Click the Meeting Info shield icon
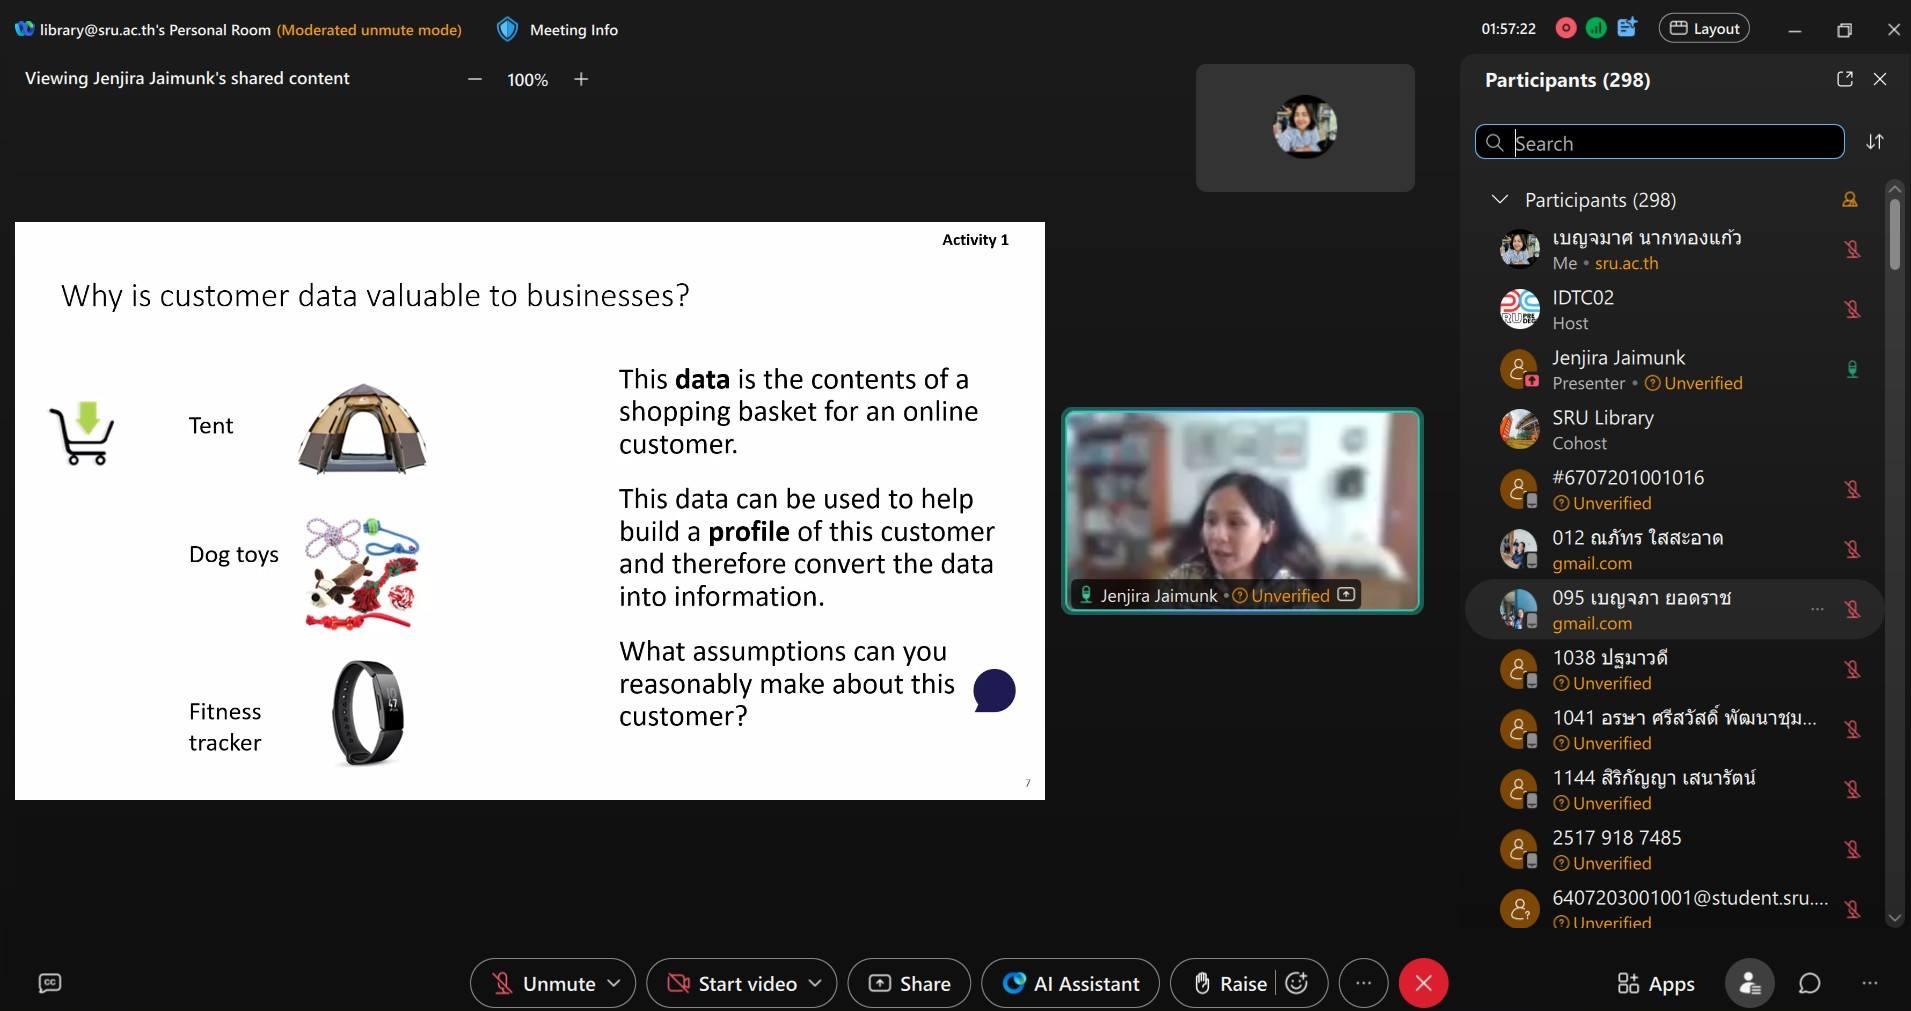 click(507, 30)
